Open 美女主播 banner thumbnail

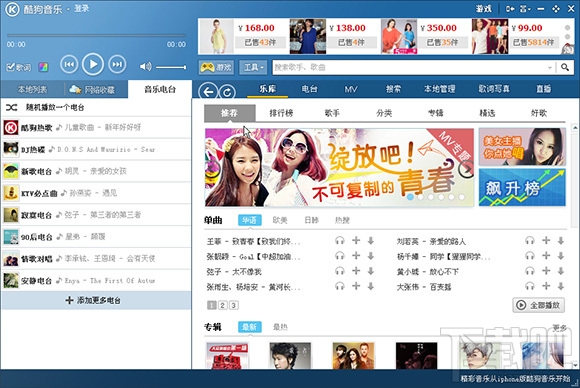522,147
